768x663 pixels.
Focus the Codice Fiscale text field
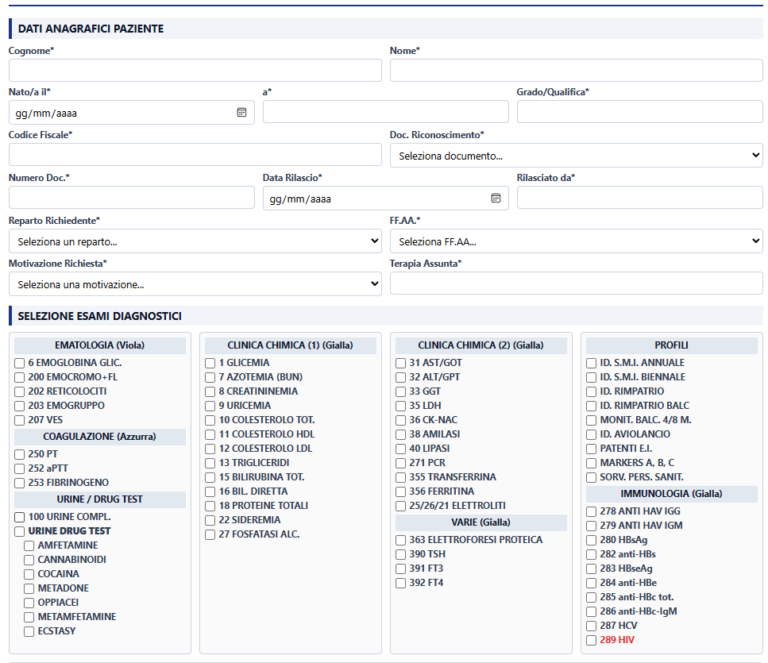coord(195,155)
